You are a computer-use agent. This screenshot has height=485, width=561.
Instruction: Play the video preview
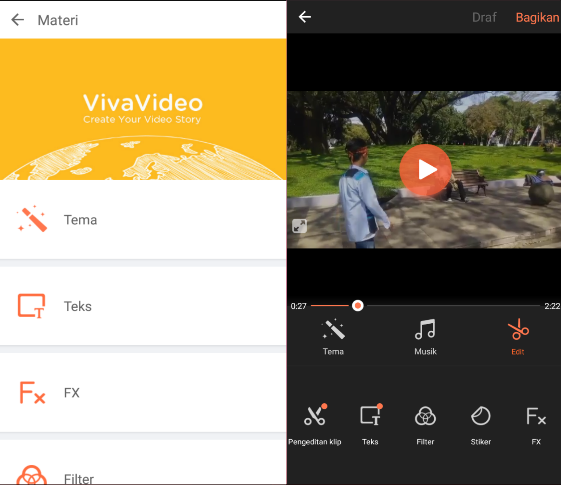pyautogui.click(x=425, y=170)
